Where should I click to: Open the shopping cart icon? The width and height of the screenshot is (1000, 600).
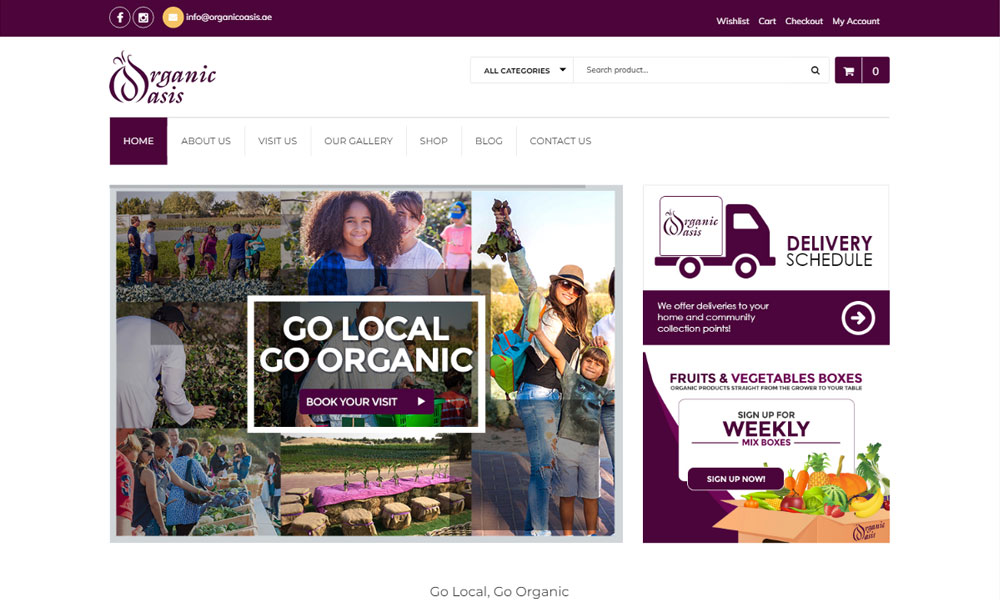(x=848, y=71)
